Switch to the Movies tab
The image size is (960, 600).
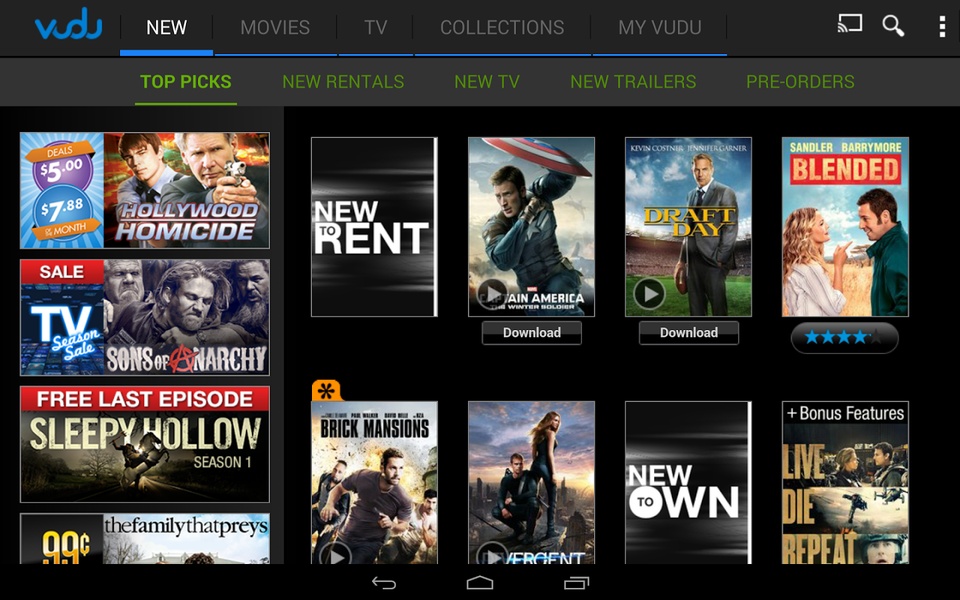pyautogui.click(x=275, y=28)
